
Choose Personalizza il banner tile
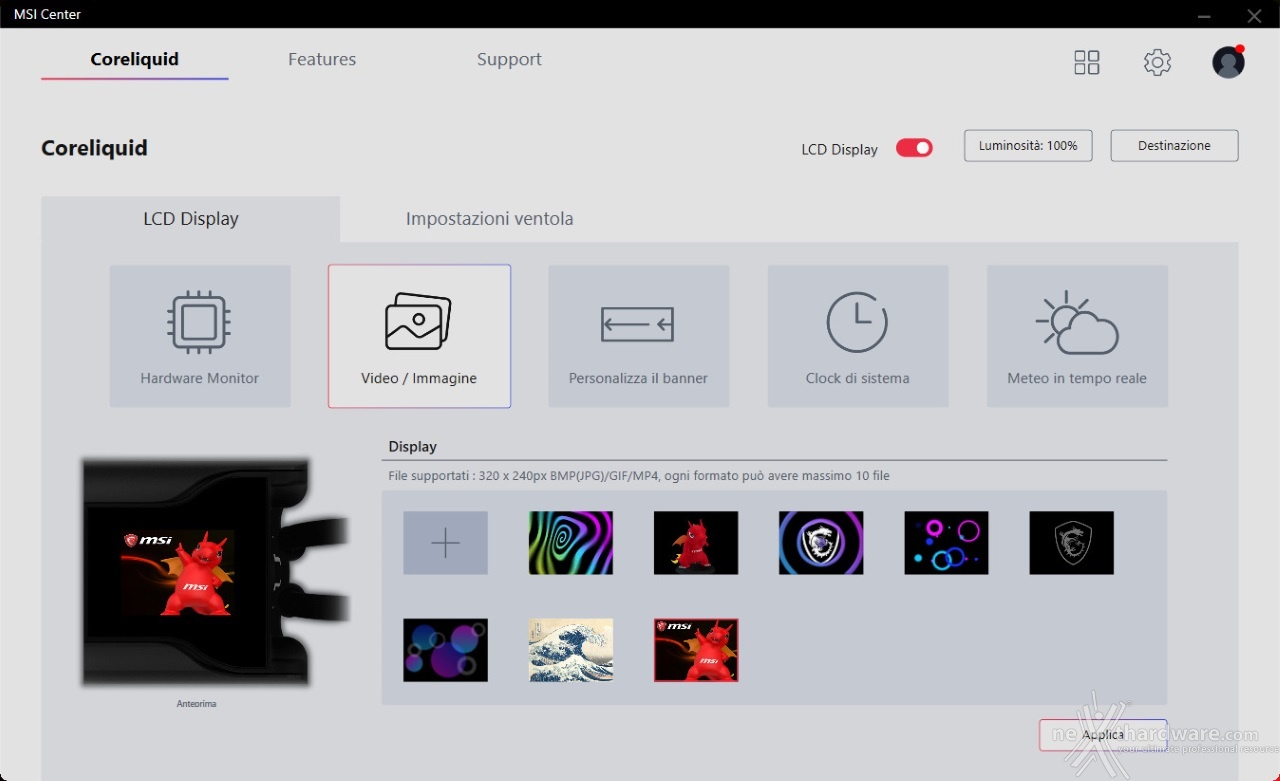638,336
